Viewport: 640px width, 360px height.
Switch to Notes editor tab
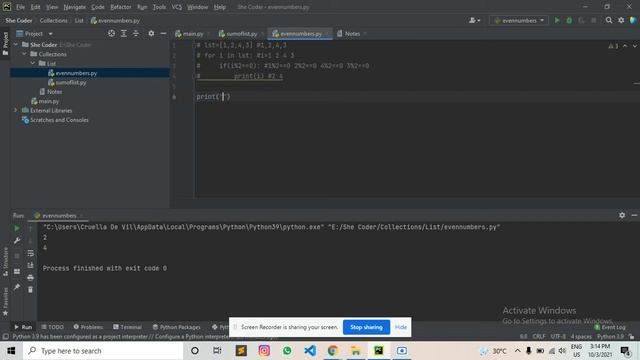[352, 34]
